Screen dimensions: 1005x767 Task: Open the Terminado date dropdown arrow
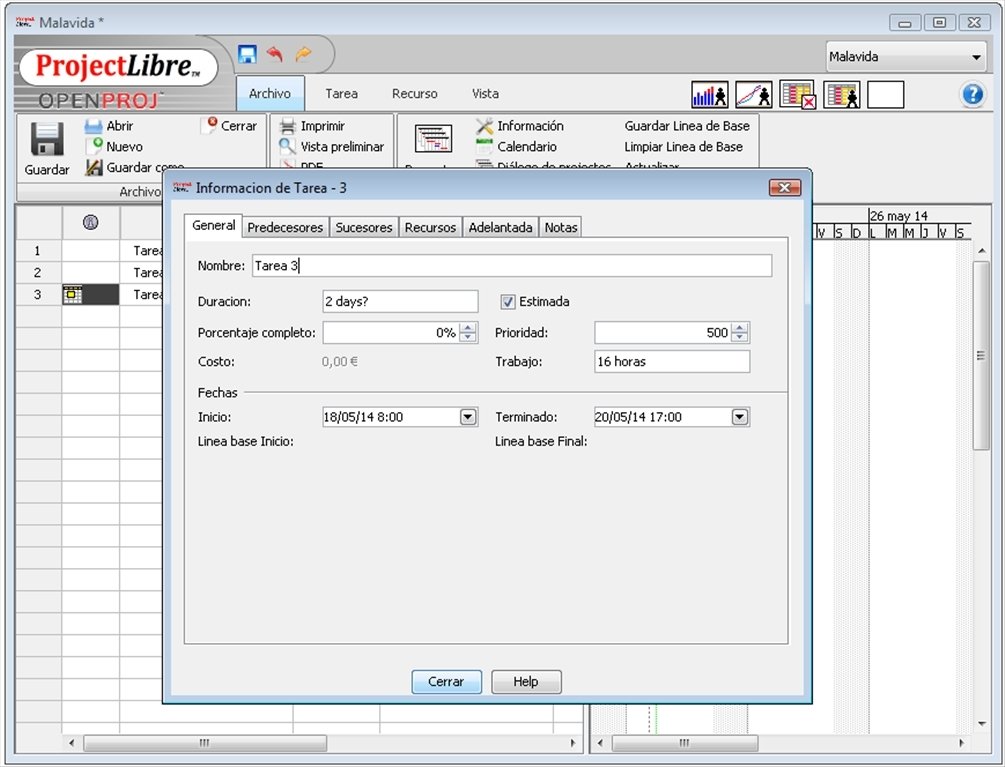coord(740,417)
